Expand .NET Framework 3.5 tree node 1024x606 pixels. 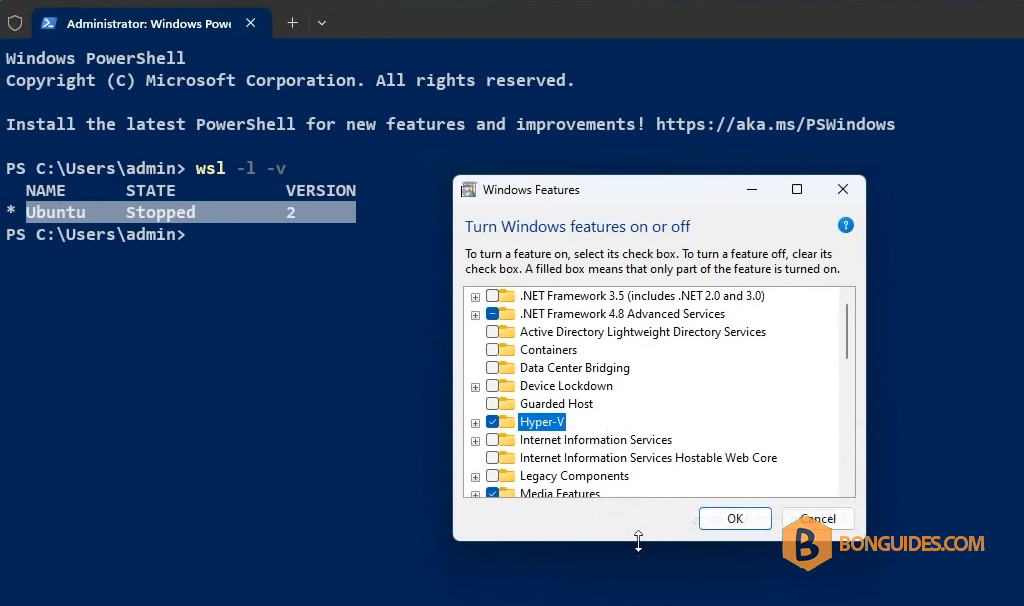pos(475,297)
